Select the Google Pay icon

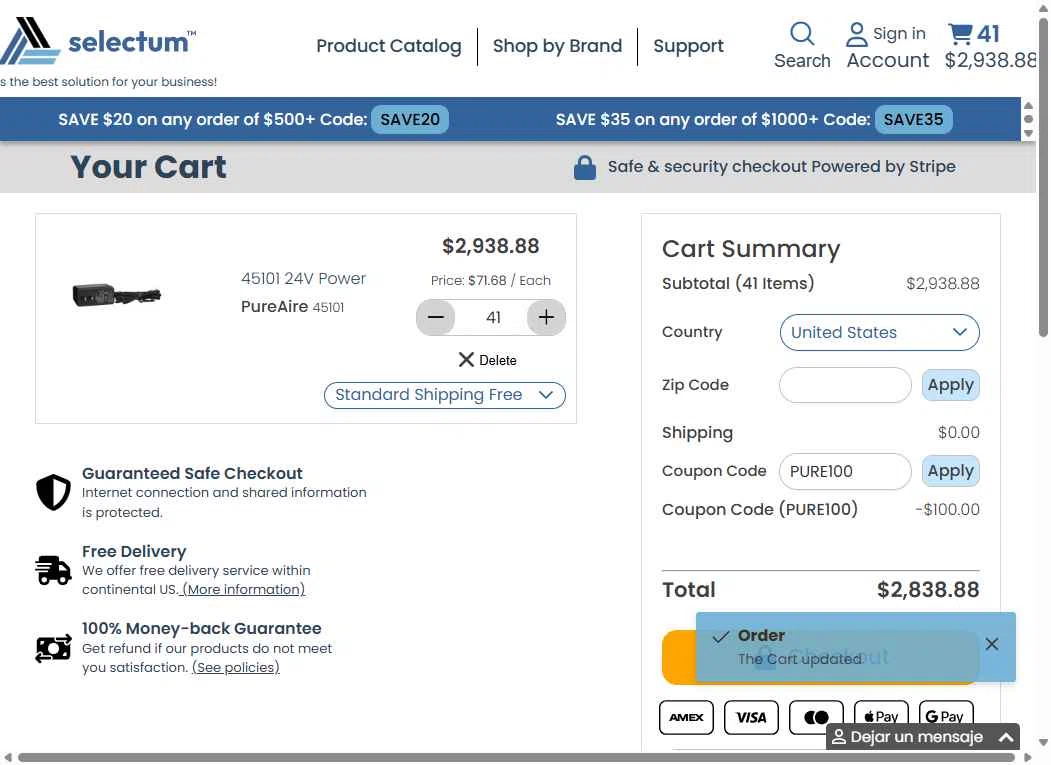[x=945, y=715]
